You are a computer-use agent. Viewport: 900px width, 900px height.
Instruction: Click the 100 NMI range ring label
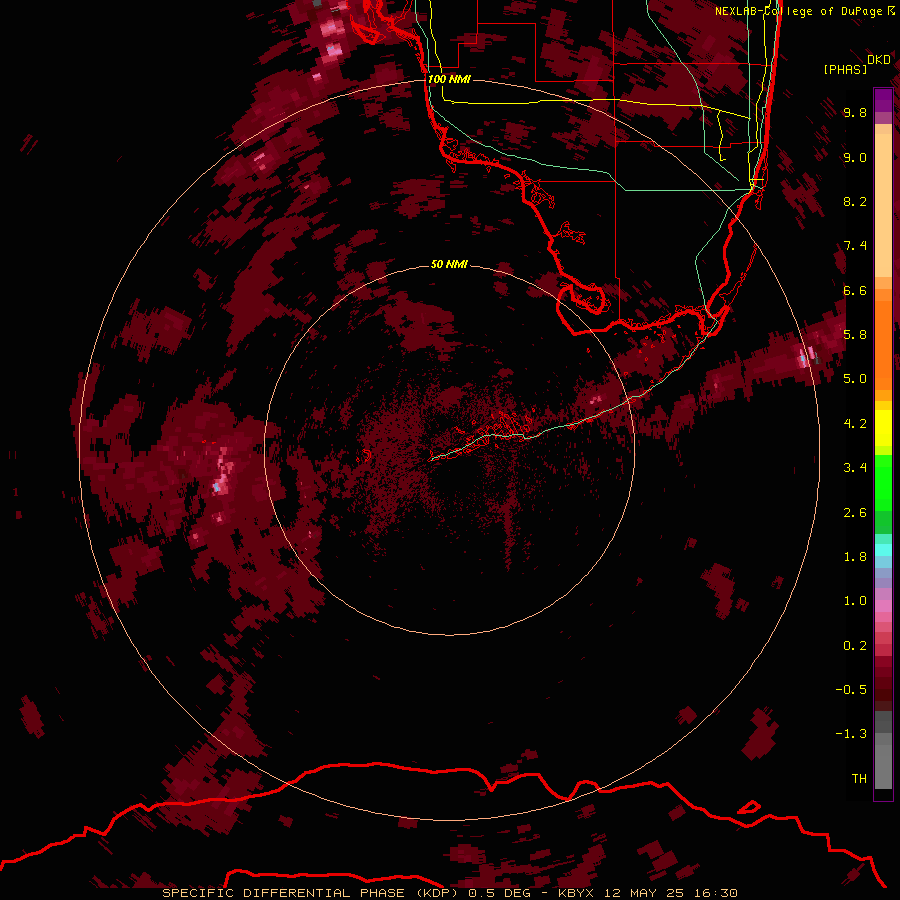click(x=449, y=79)
